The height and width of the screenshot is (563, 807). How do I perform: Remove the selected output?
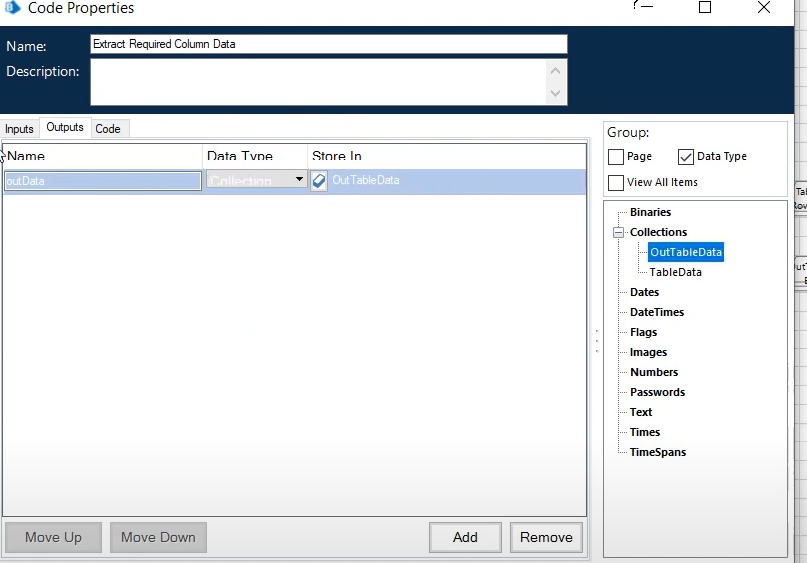point(546,537)
